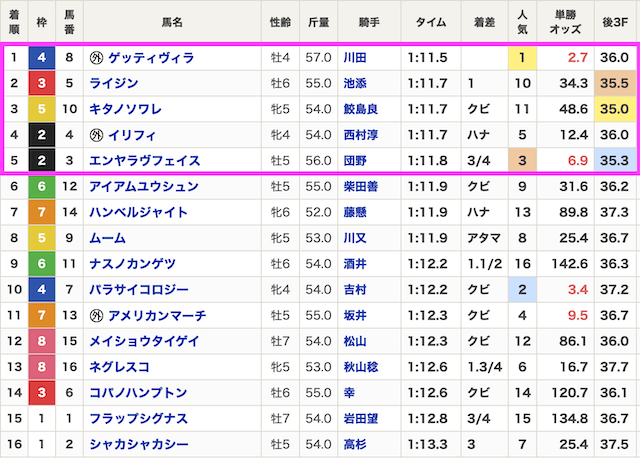Click red frame 3 badge beside ライジン

(42, 83)
